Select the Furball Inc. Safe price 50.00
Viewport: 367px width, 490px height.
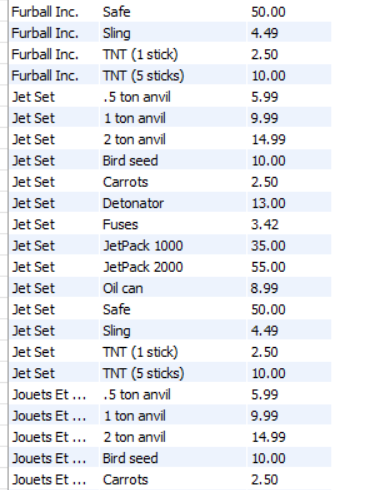tap(289, 12)
